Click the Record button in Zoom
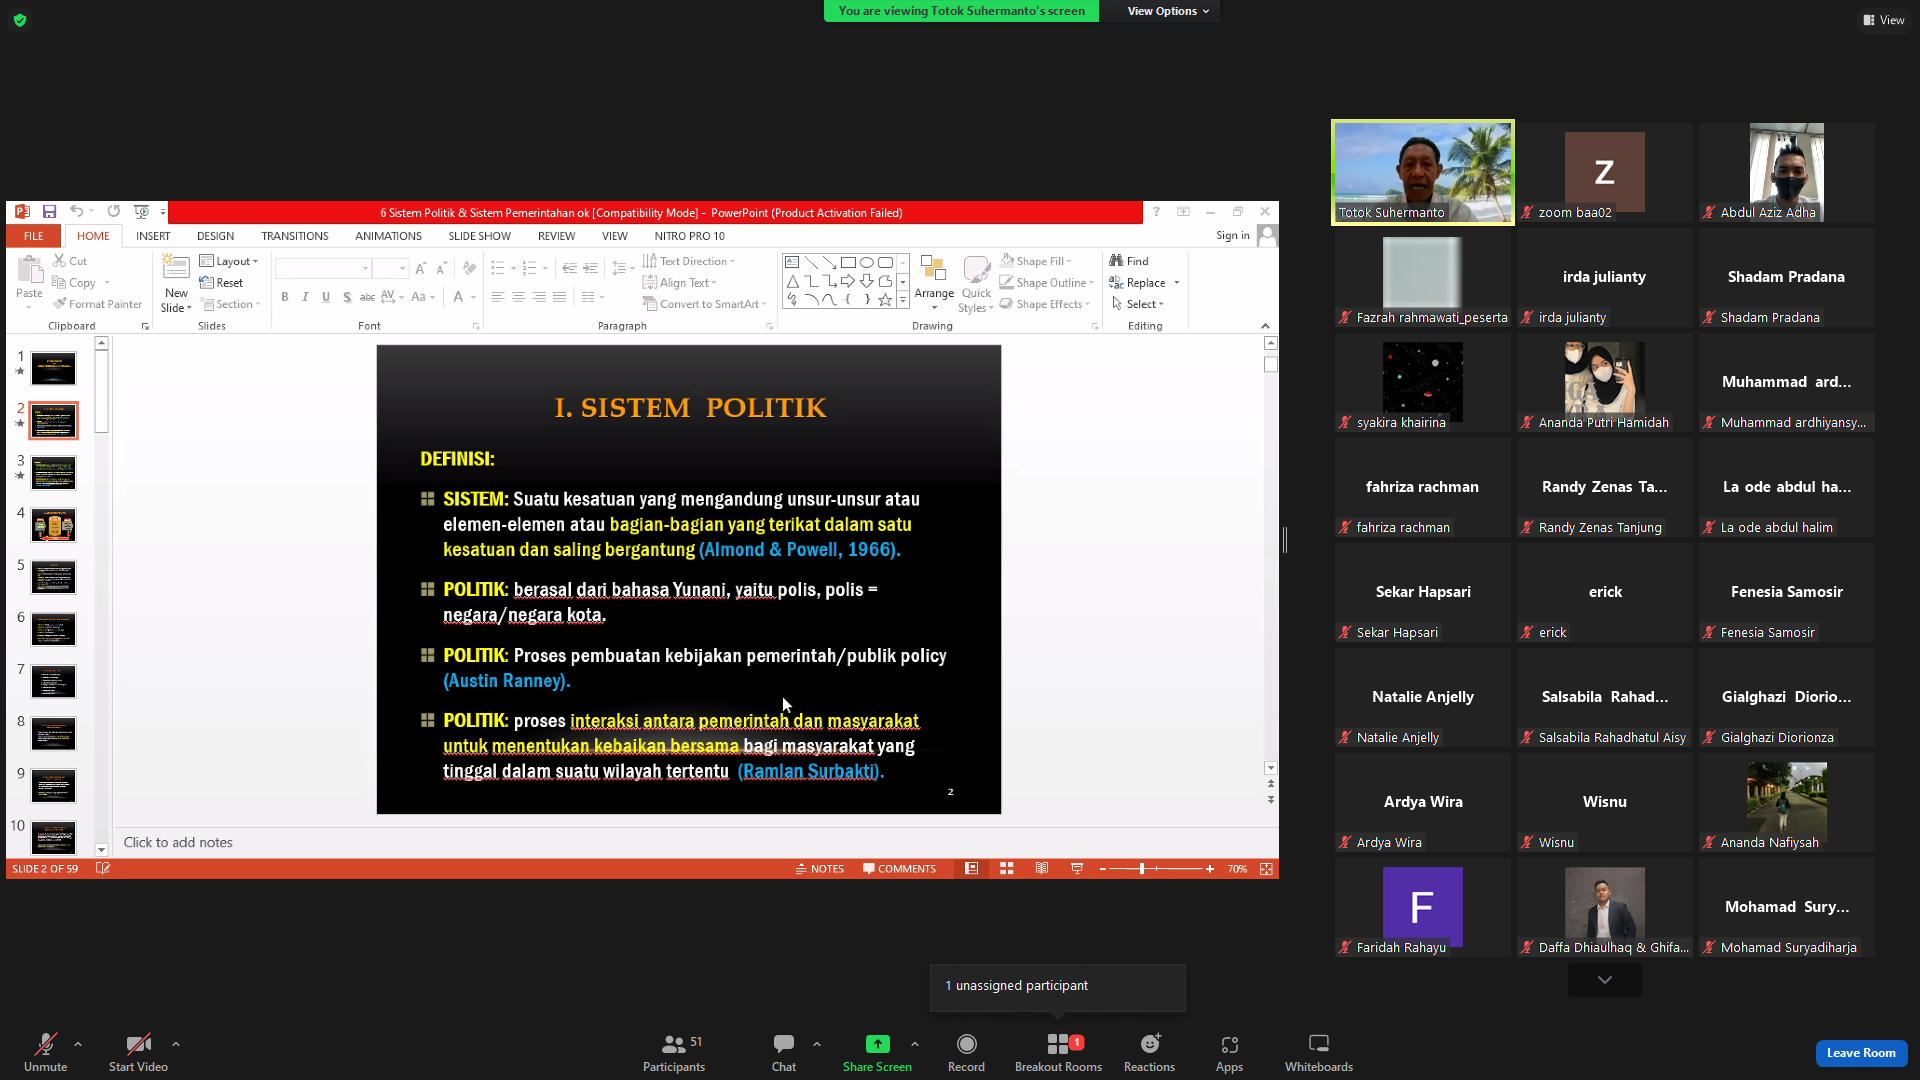The height and width of the screenshot is (1080, 1920). point(966,1053)
